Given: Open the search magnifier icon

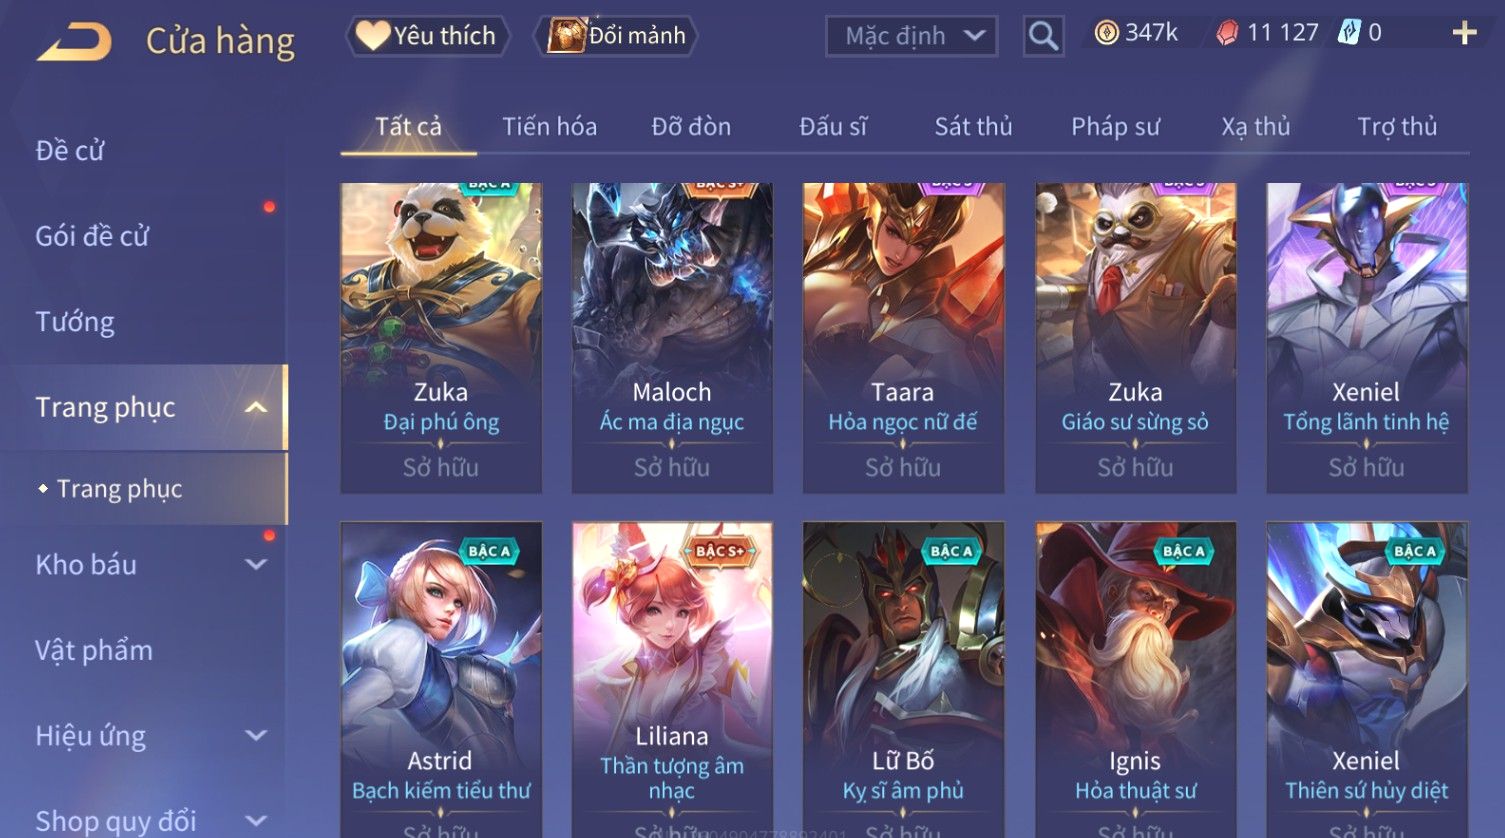Looking at the screenshot, I should [x=1043, y=36].
